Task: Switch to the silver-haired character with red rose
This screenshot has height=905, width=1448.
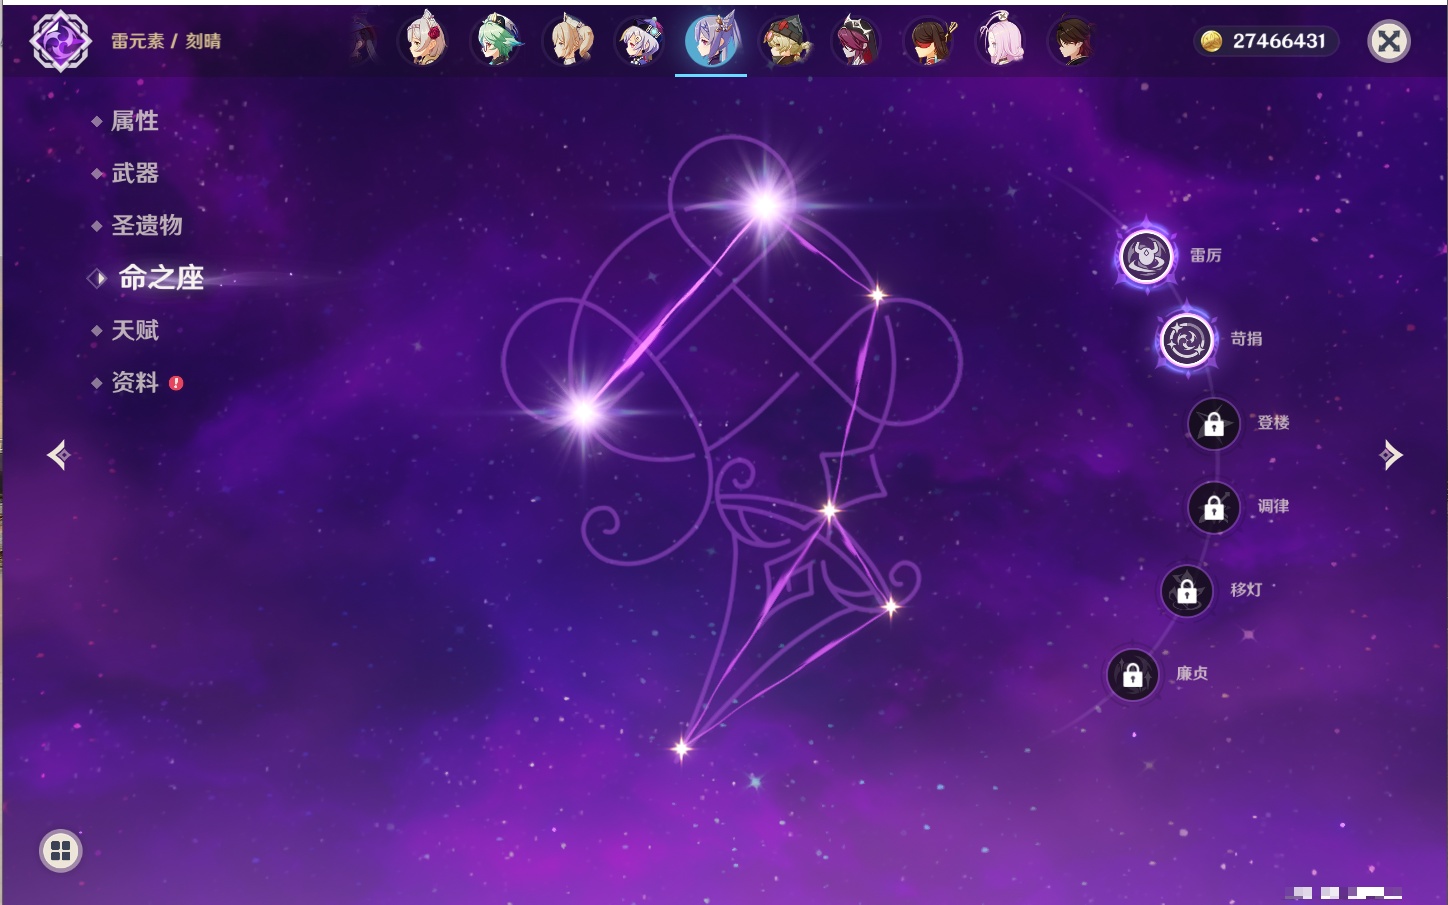Action: [424, 41]
